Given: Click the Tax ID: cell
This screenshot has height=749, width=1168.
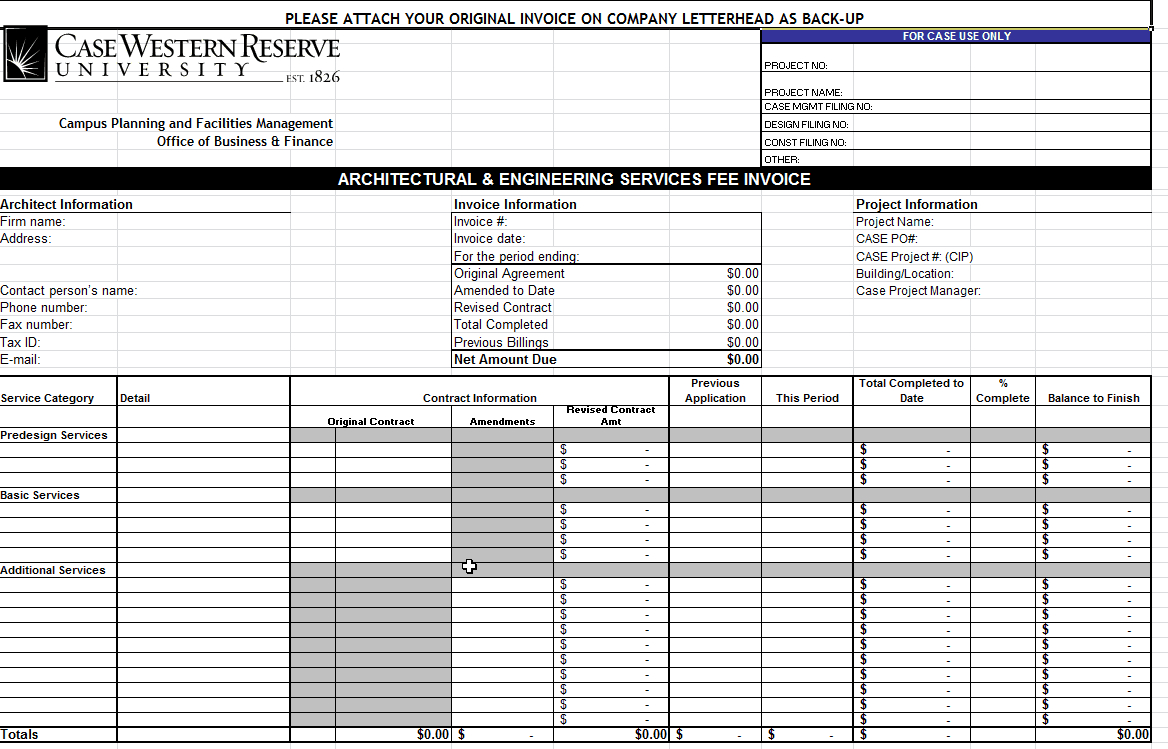Looking at the screenshot, I should (x=21, y=342).
